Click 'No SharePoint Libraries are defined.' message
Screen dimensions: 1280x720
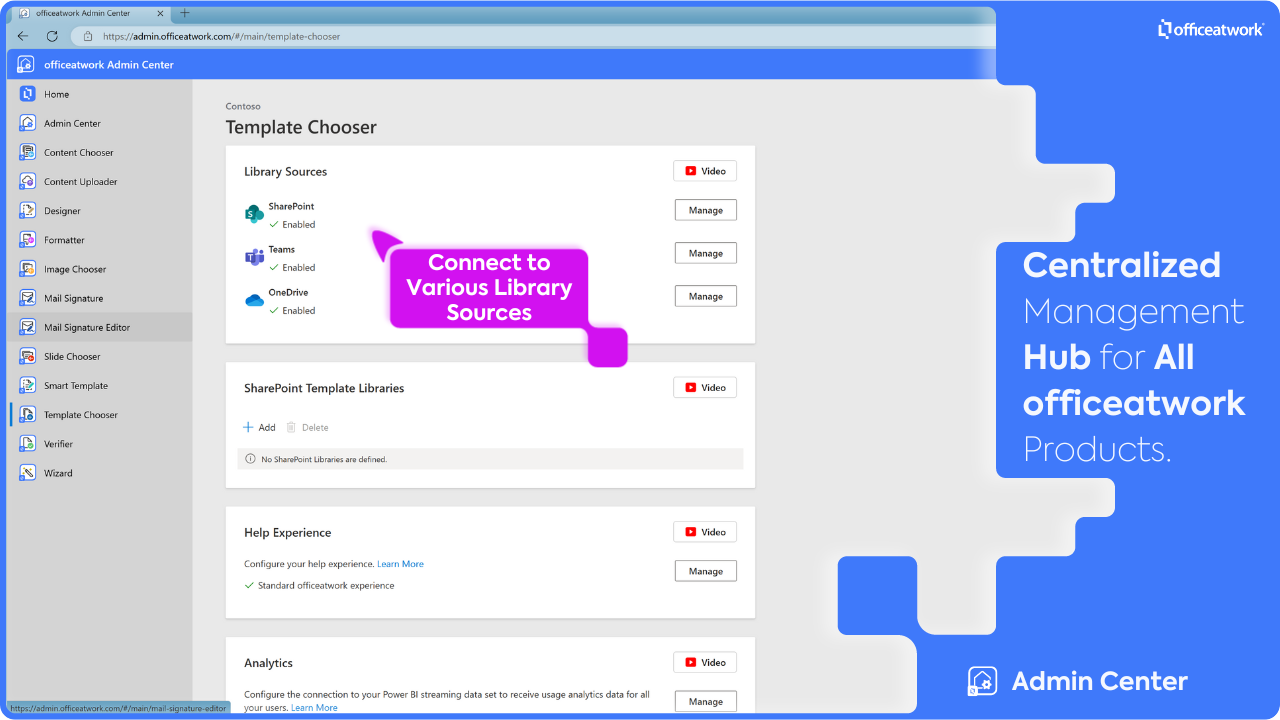324,460
